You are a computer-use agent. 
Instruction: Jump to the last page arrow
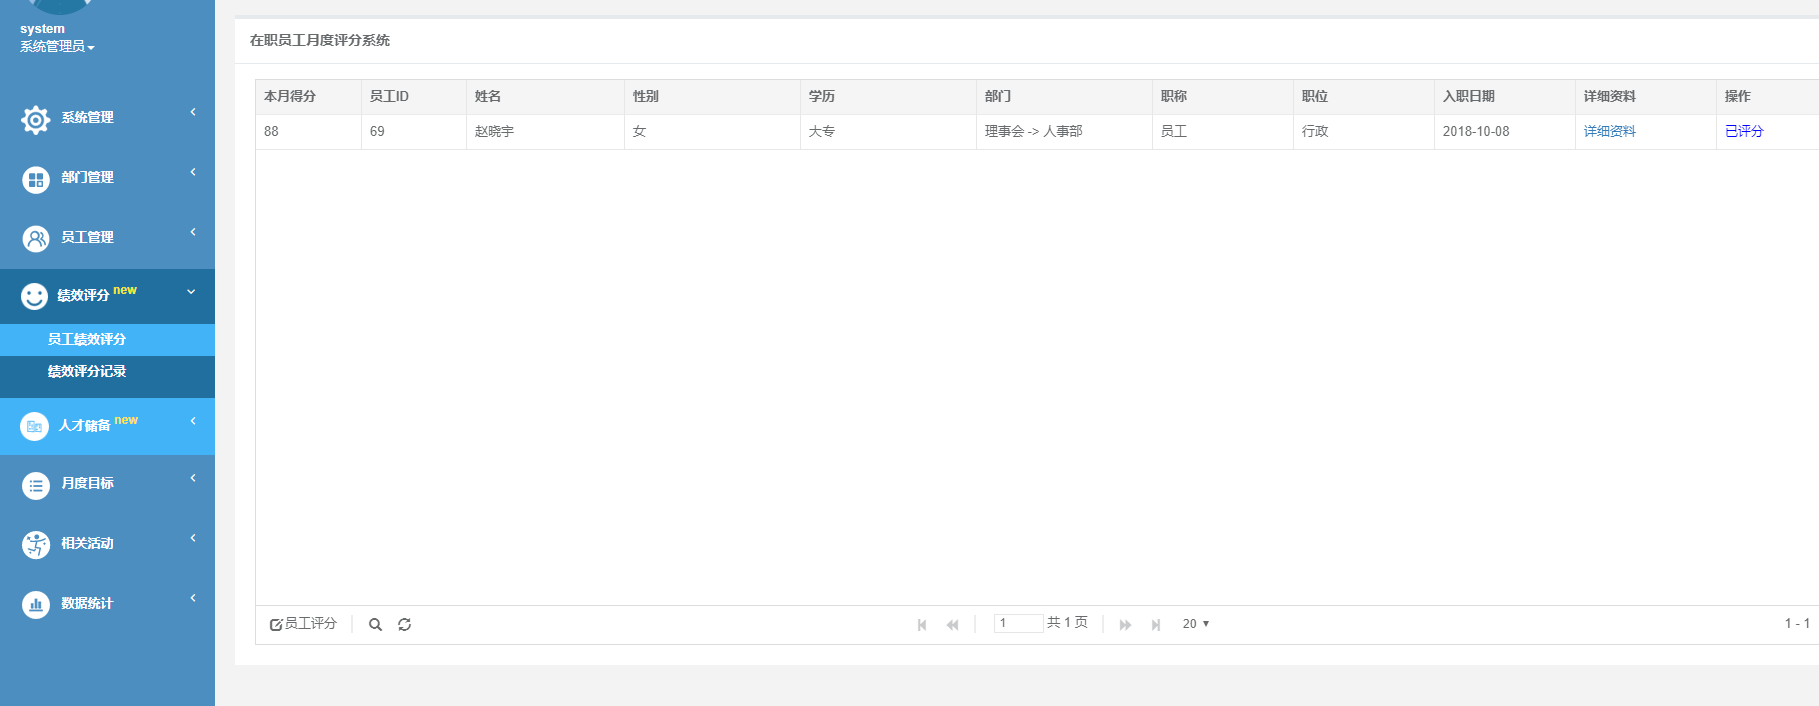pos(1156,624)
